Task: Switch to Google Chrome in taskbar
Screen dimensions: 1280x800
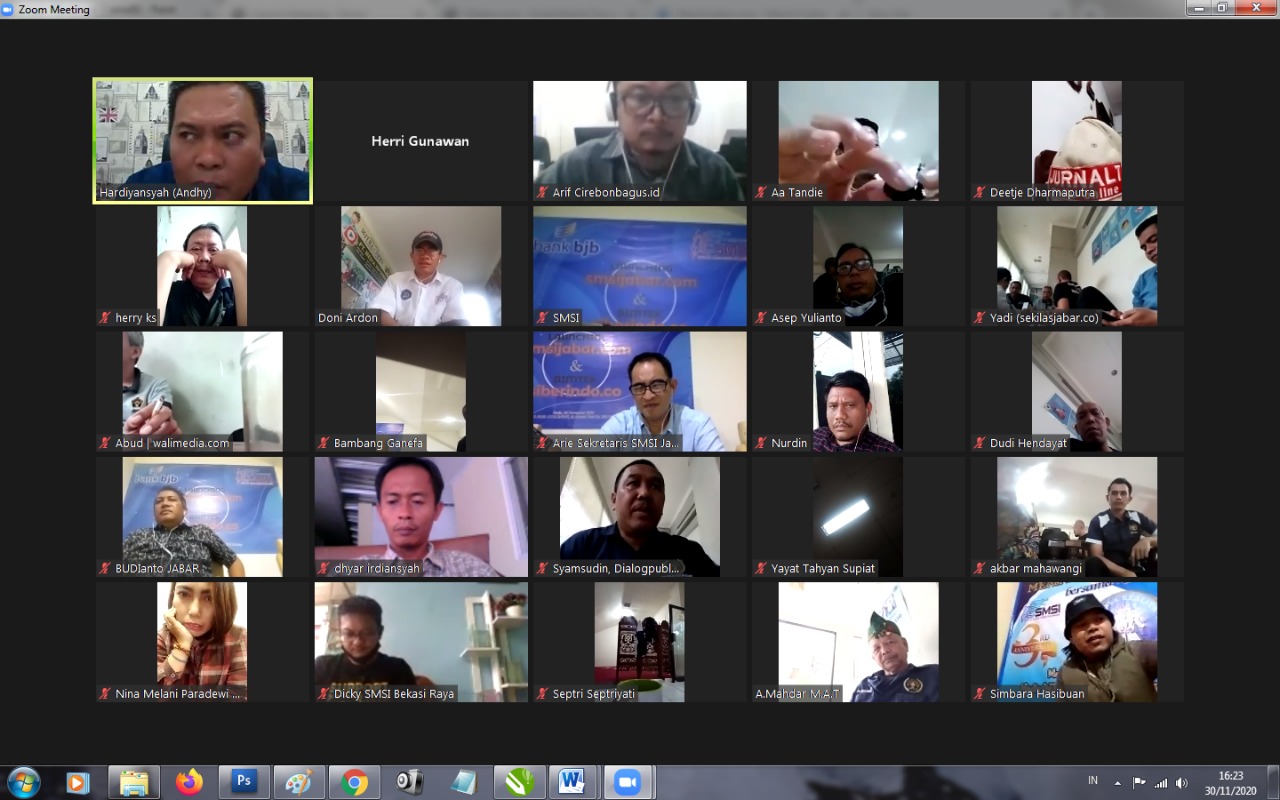Action: [354, 781]
